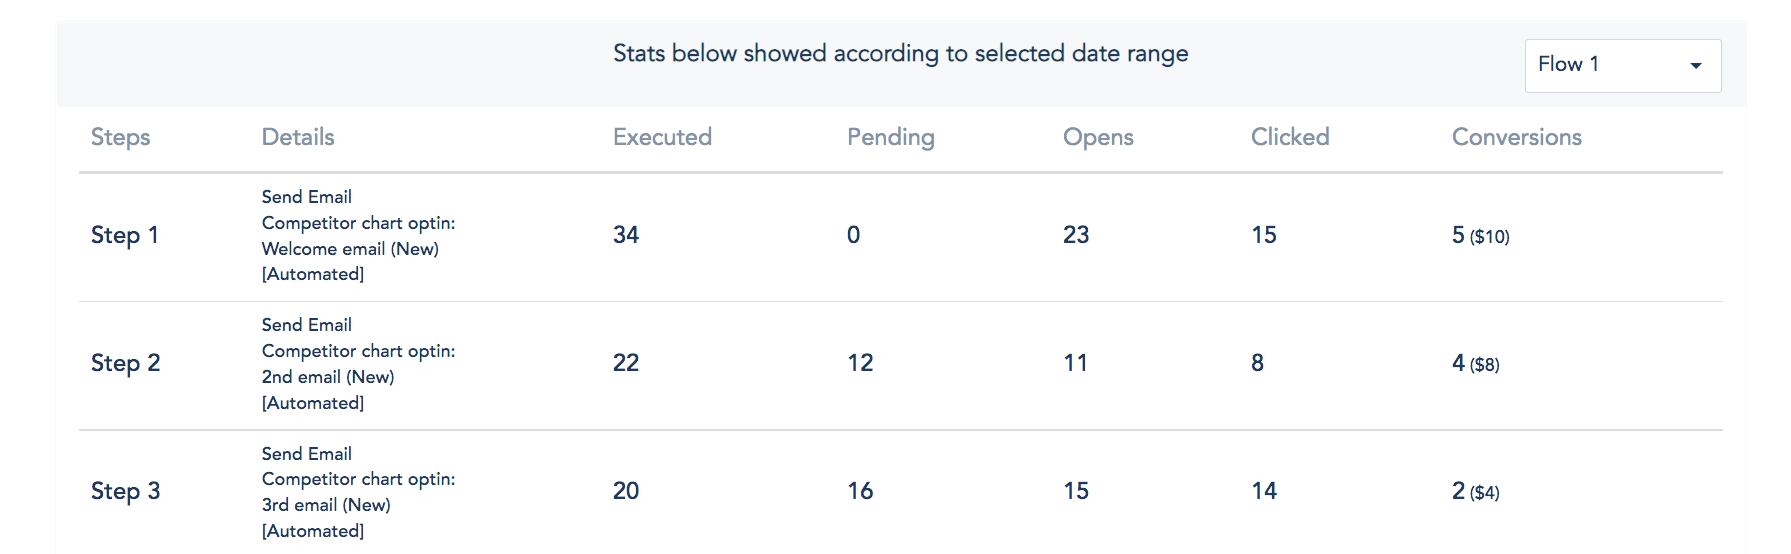
Task: Click the Details column header
Action: (x=298, y=137)
